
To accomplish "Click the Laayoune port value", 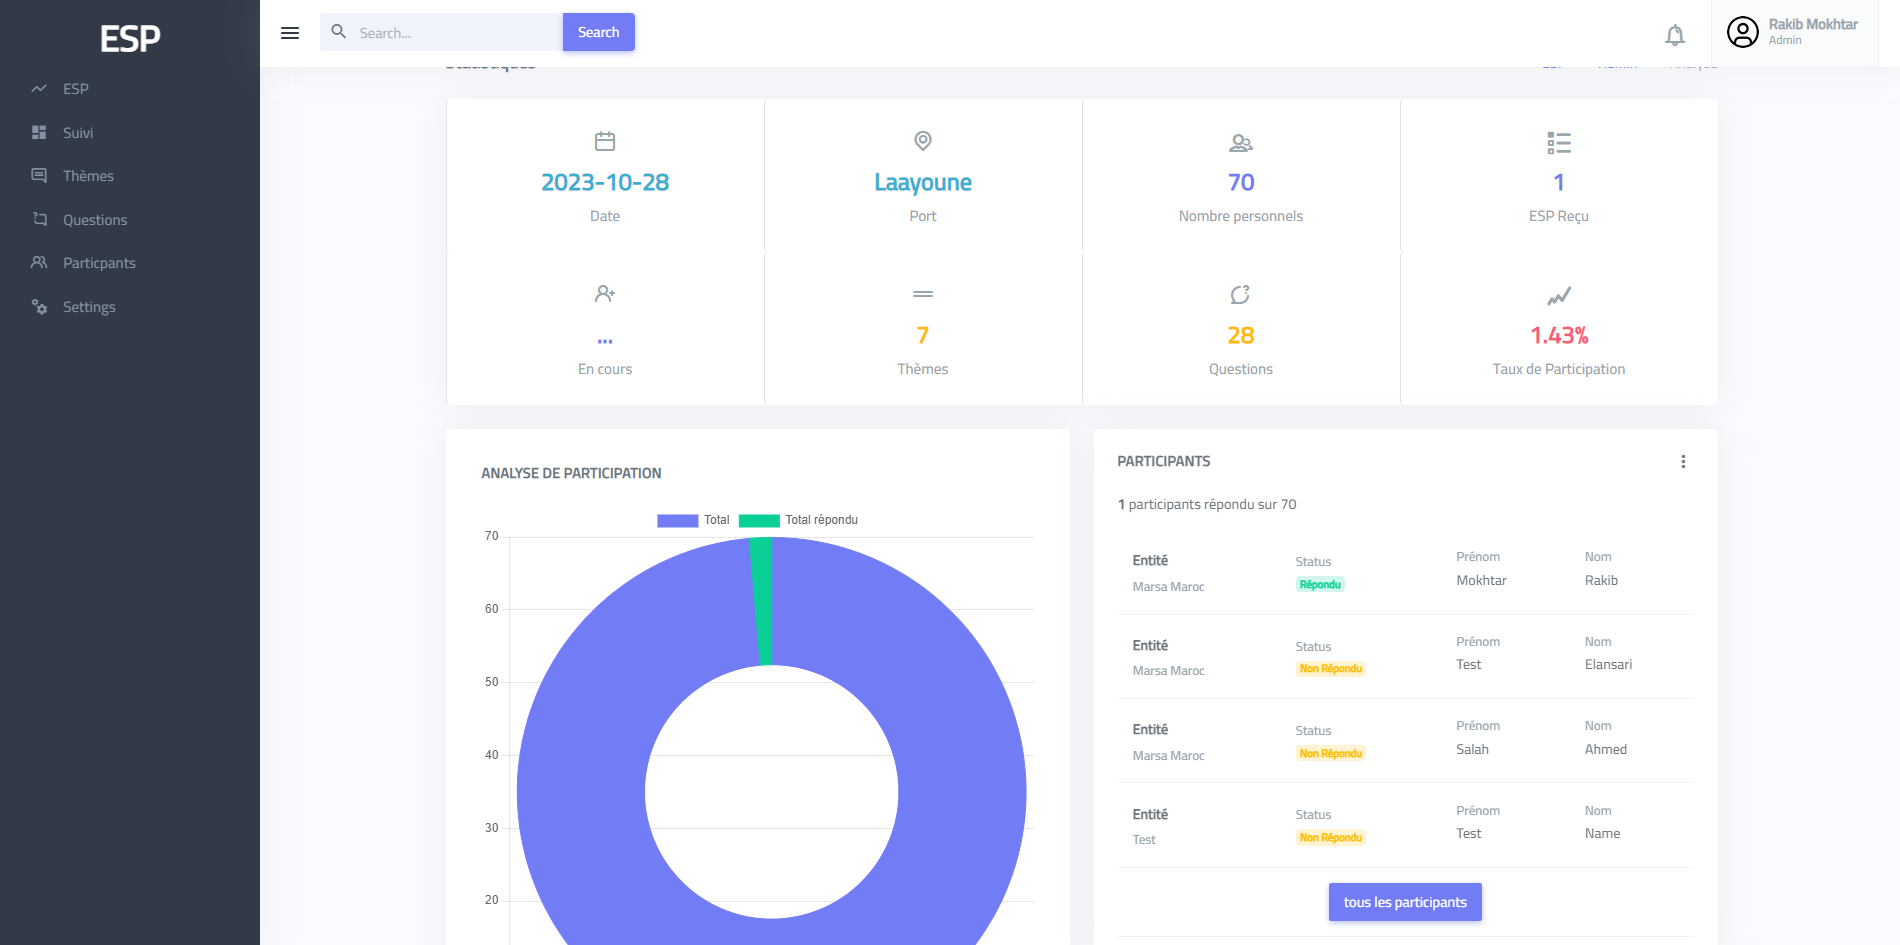I will point(923,182).
